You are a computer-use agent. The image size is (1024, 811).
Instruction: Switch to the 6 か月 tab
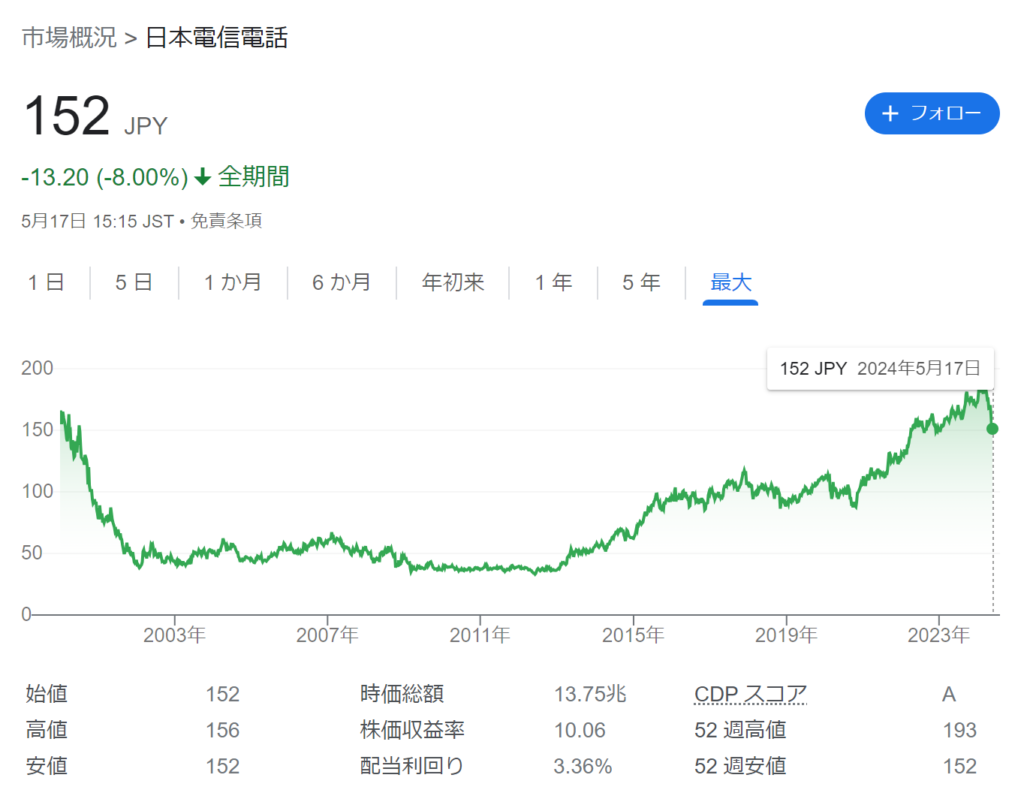pyautogui.click(x=342, y=282)
